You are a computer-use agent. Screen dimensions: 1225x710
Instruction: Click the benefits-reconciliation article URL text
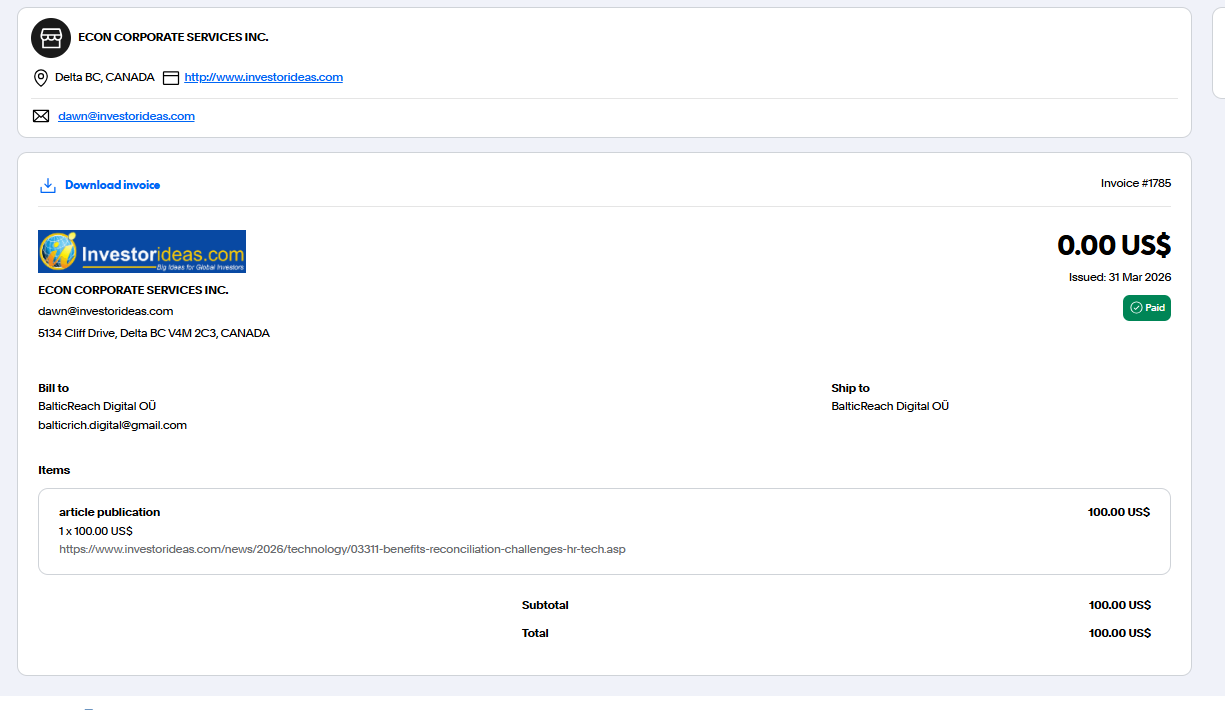342,549
